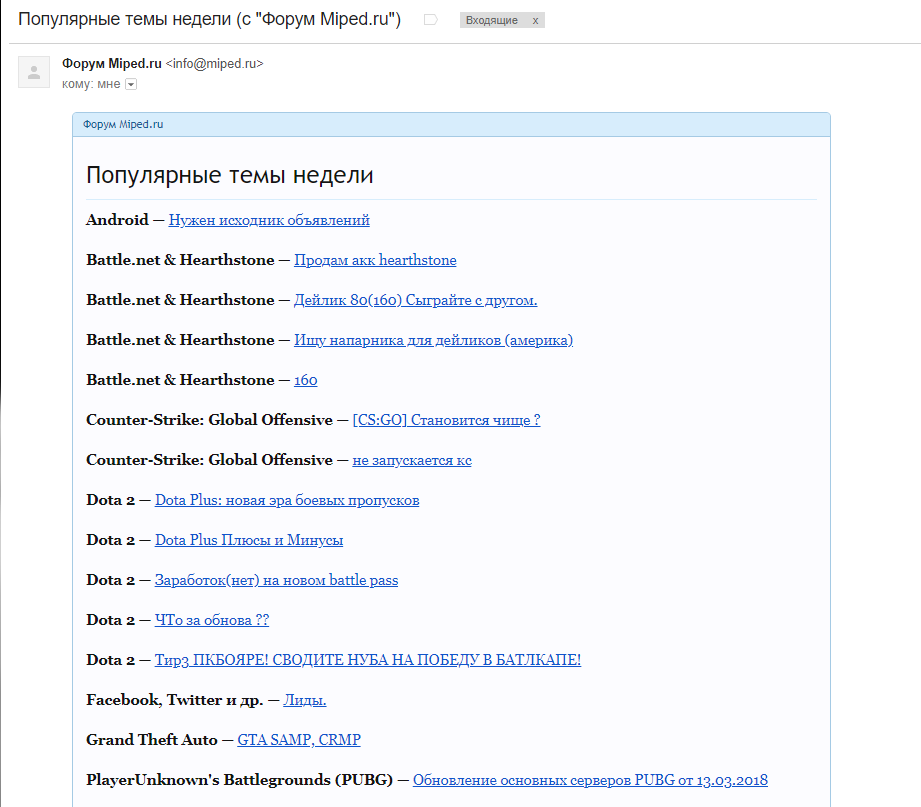Image resolution: width=921 pixels, height=807 pixels.
Task: Click the Facebook, Twitter и др. category label
Action: (174, 700)
